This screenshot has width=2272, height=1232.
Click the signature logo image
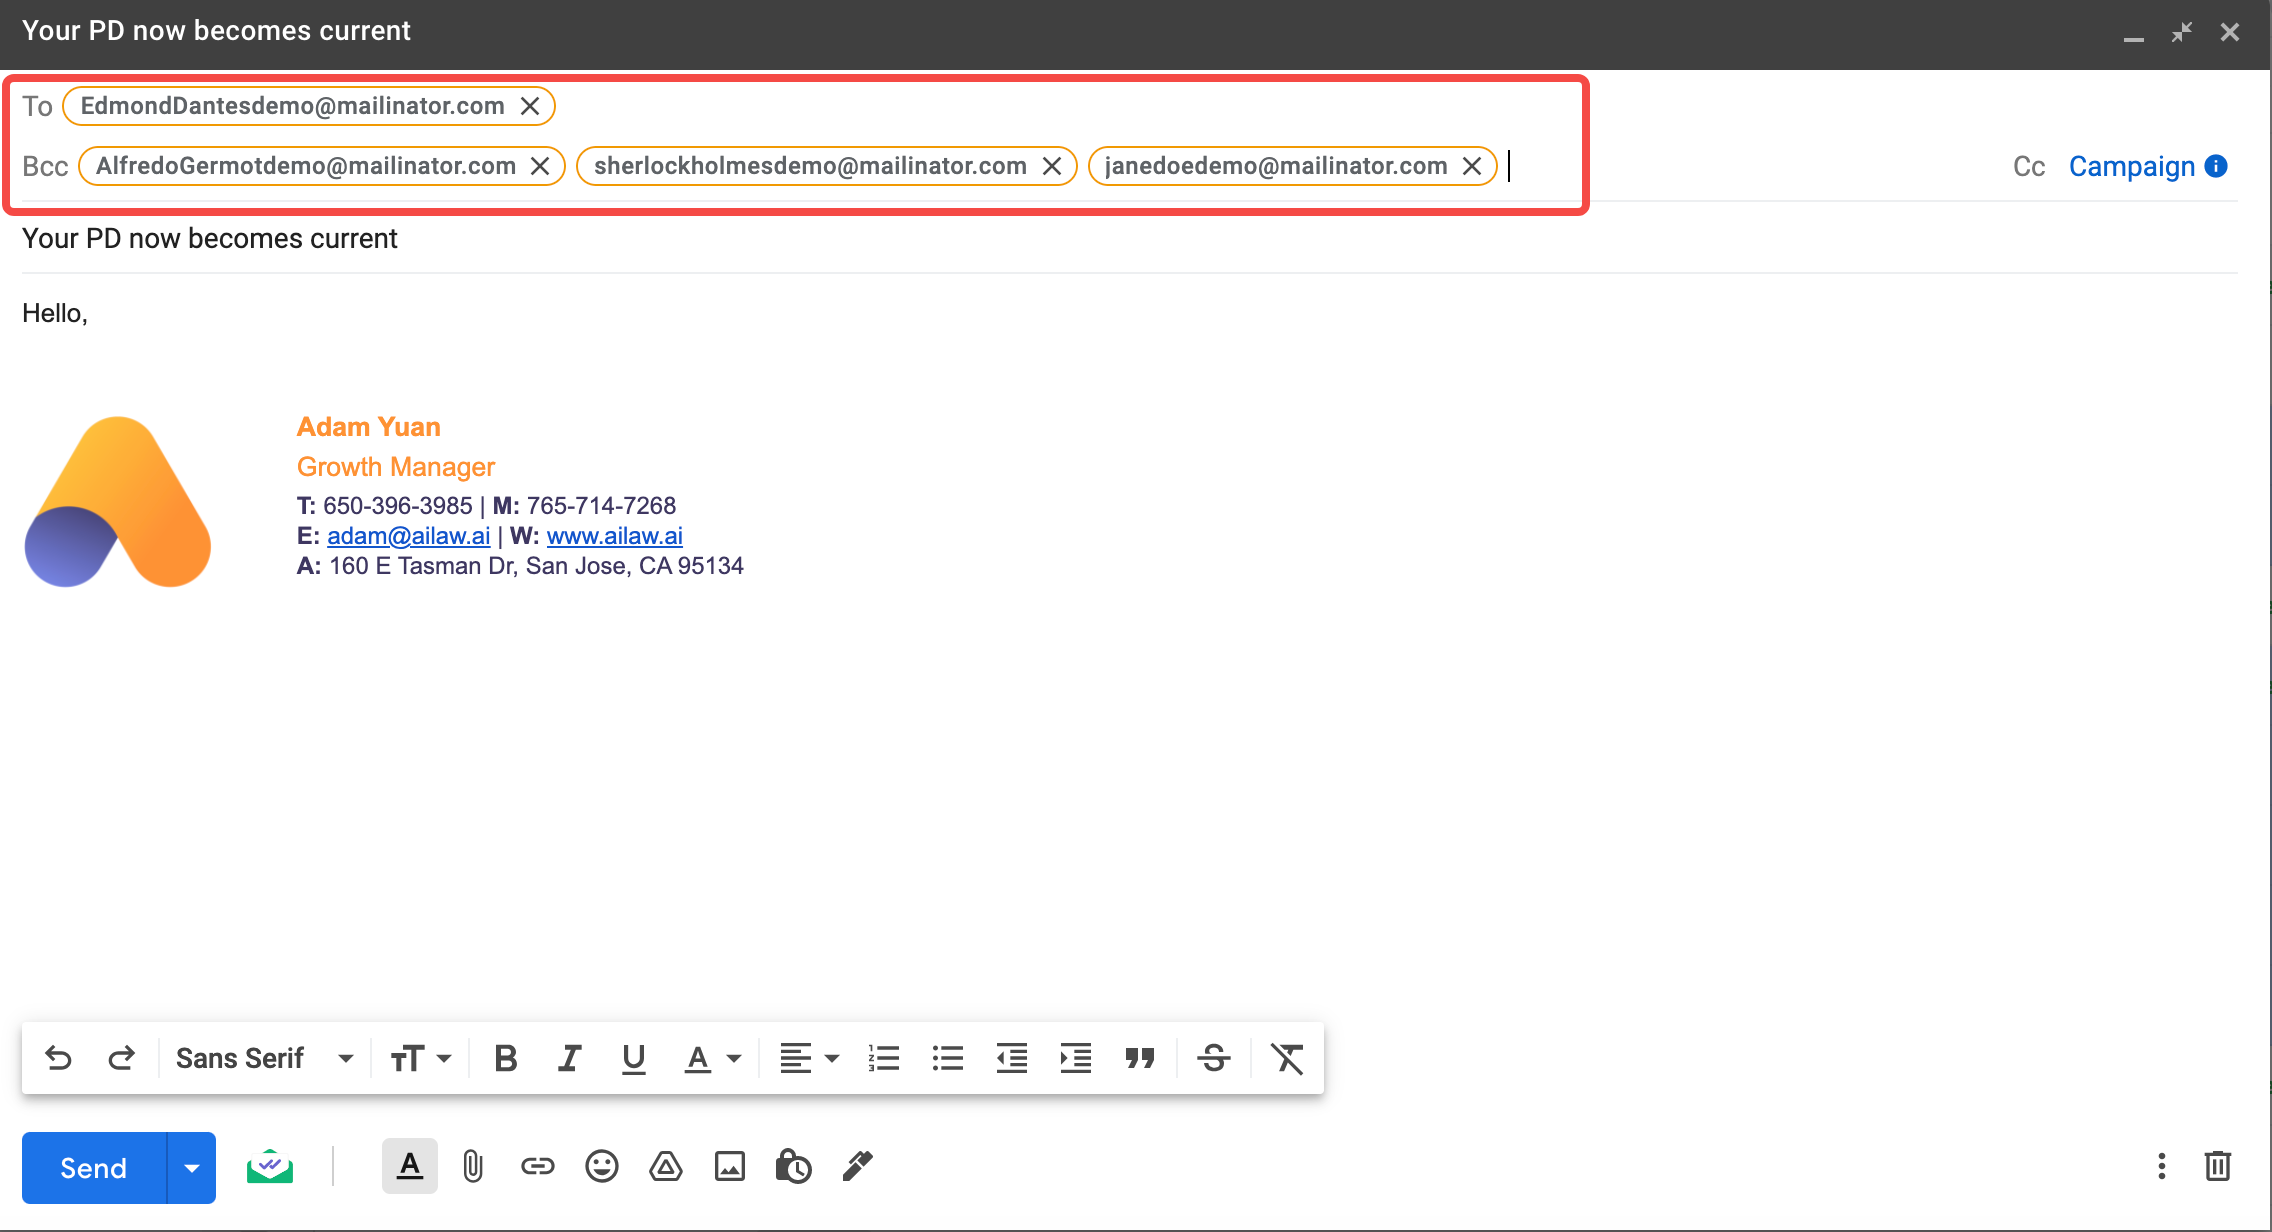(118, 502)
